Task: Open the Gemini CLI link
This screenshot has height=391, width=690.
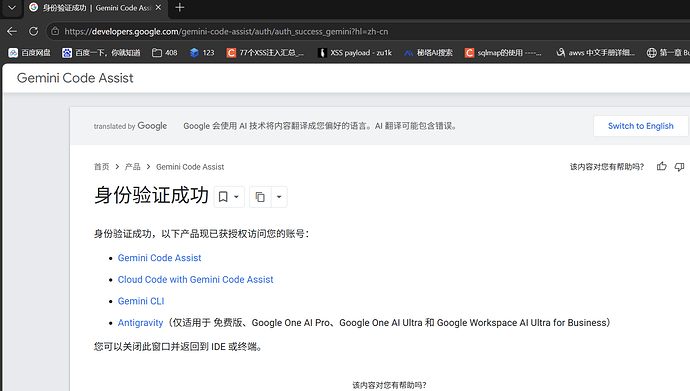Action: point(141,301)
